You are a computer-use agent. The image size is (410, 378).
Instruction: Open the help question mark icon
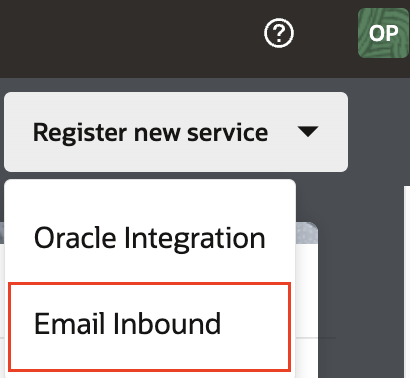(279, 33)
